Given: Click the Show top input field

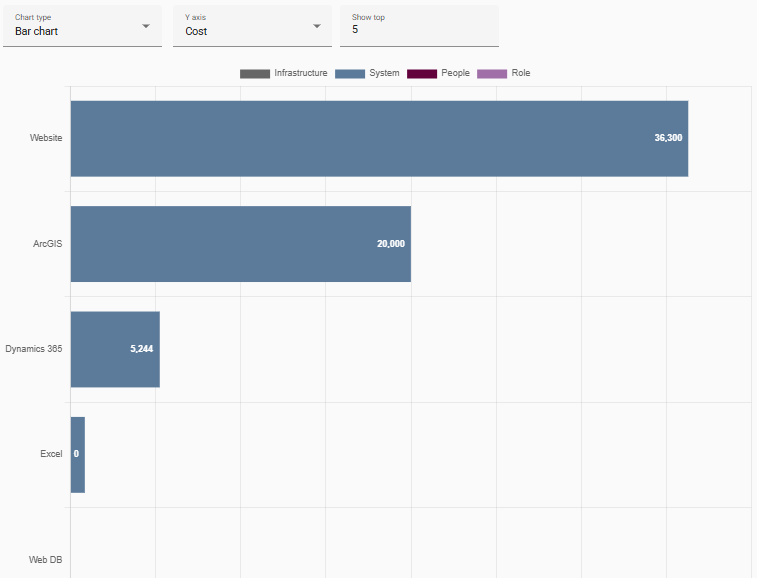Looking at the screenshot, I should pyautogui.click(x=420, y=26).
